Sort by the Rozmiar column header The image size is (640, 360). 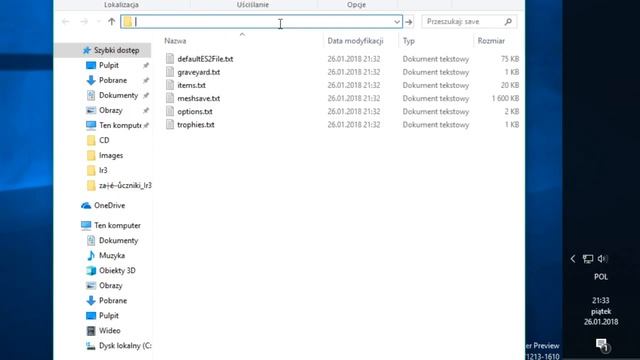pos(491,41)
